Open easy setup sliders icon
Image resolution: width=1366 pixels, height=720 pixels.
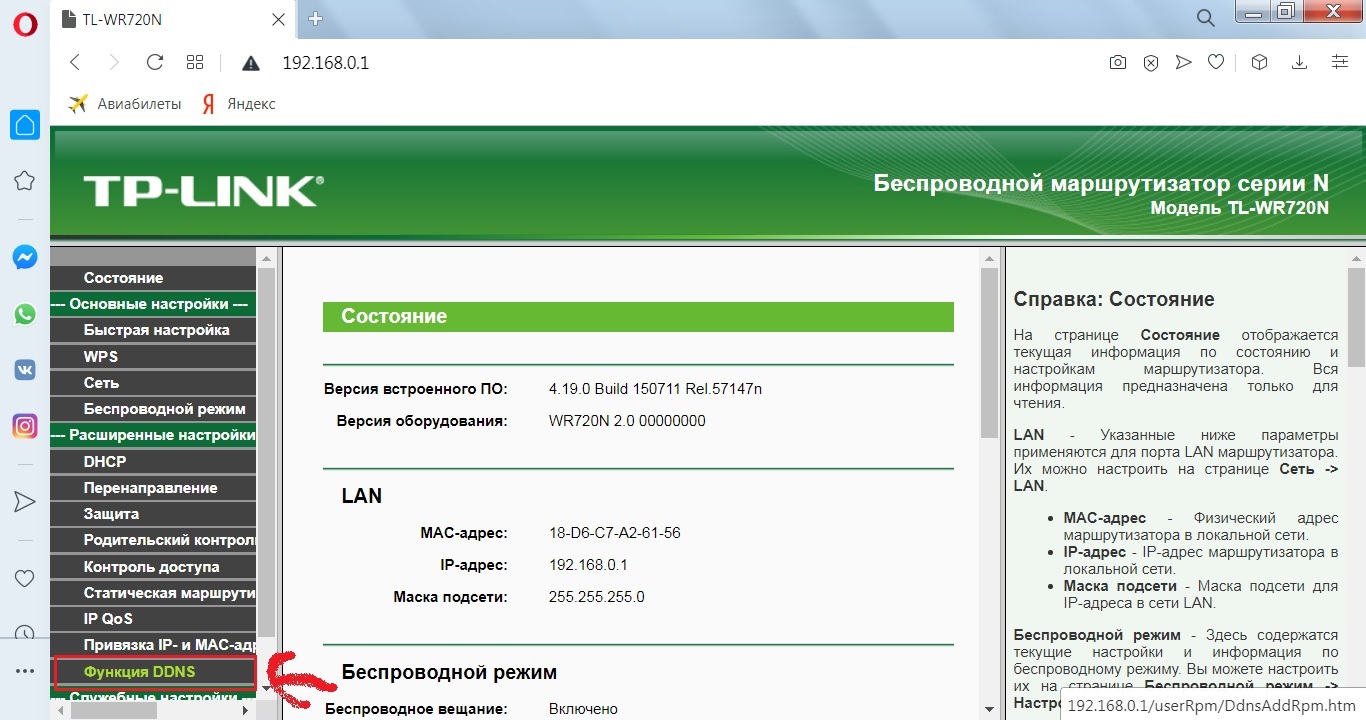click(x=1340, y=63)
